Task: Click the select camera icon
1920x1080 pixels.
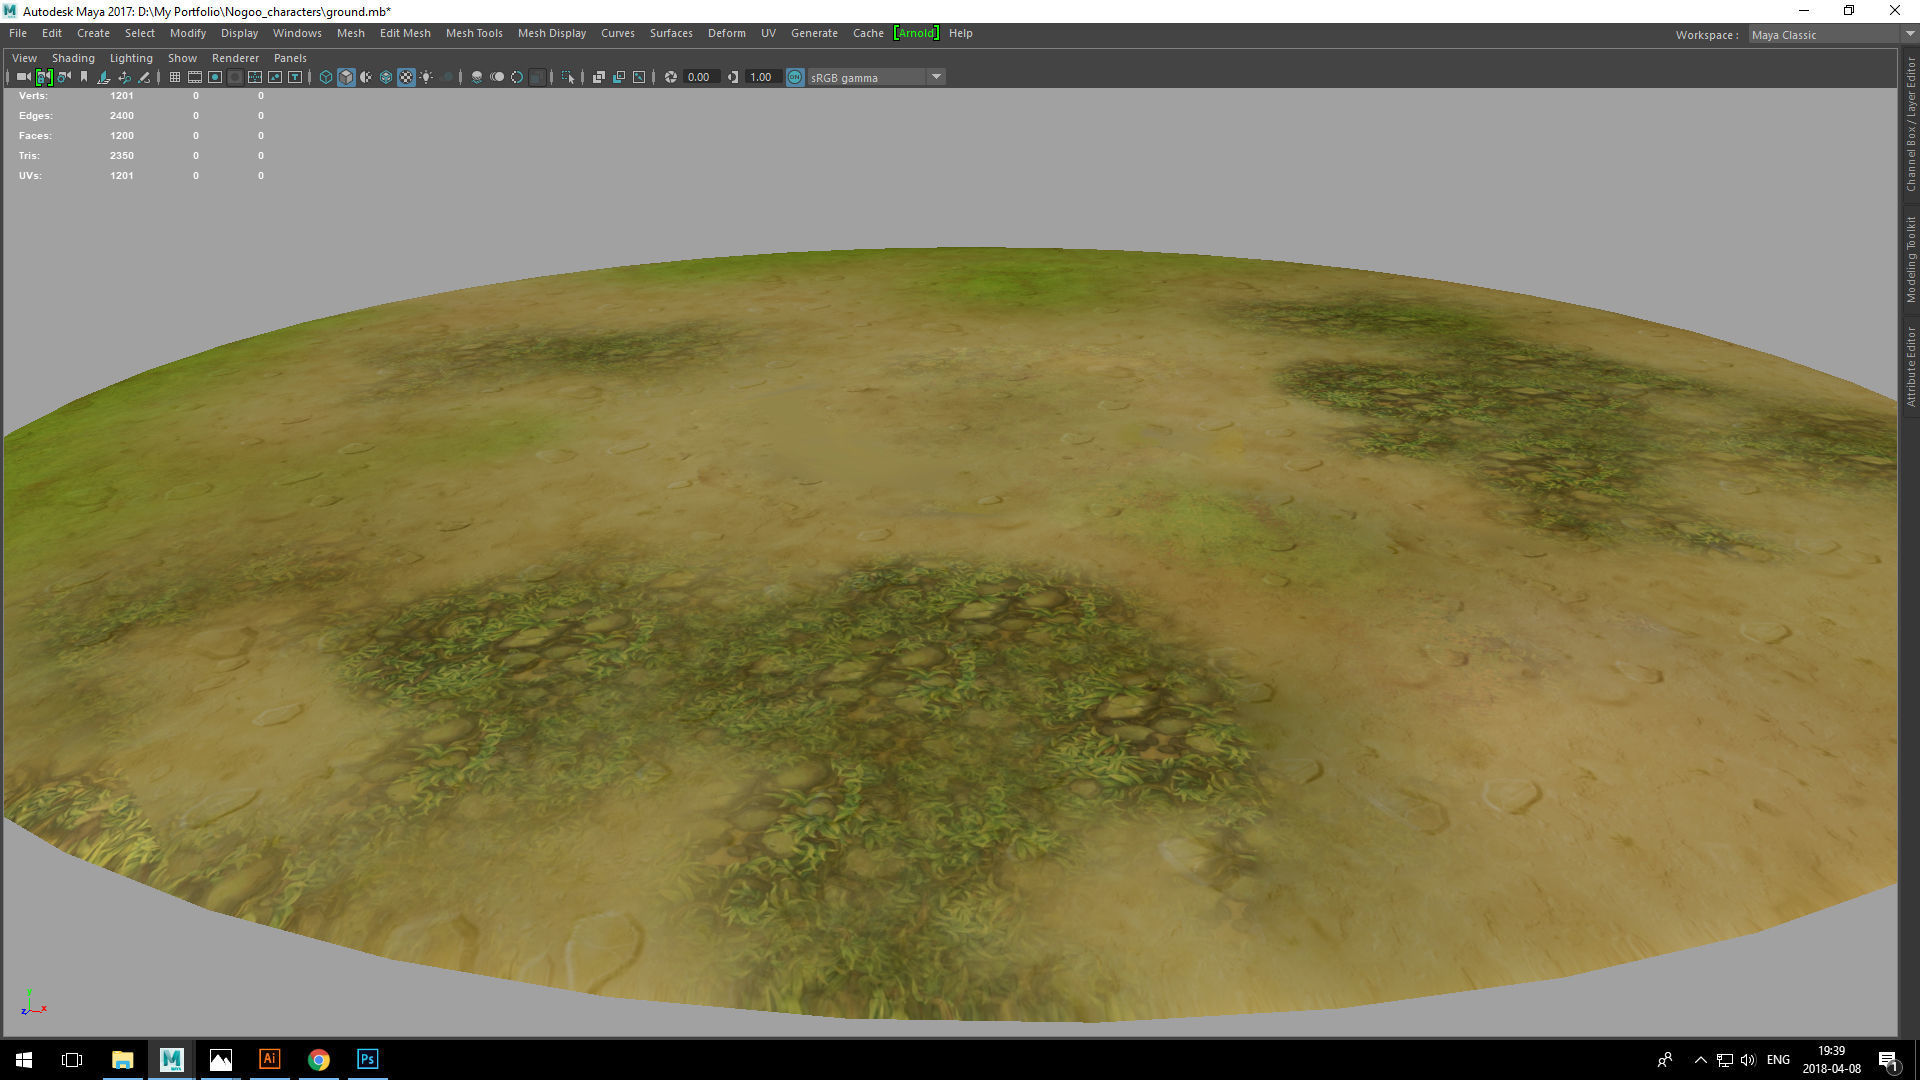Action: 23,77
